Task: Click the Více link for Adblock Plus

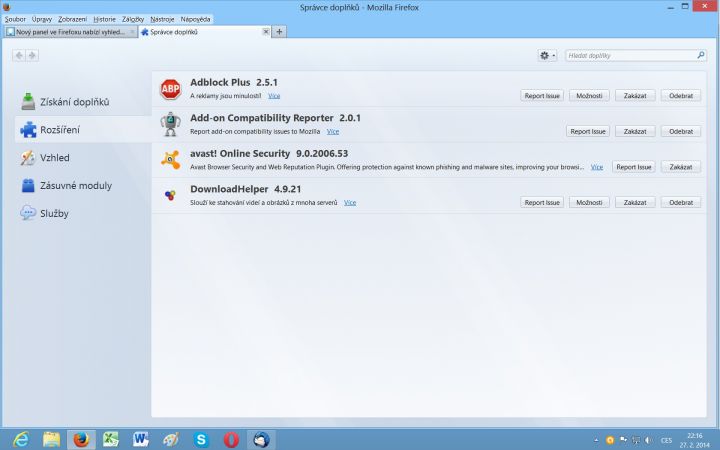Action: pyautogui.click(x=274, y=96)
